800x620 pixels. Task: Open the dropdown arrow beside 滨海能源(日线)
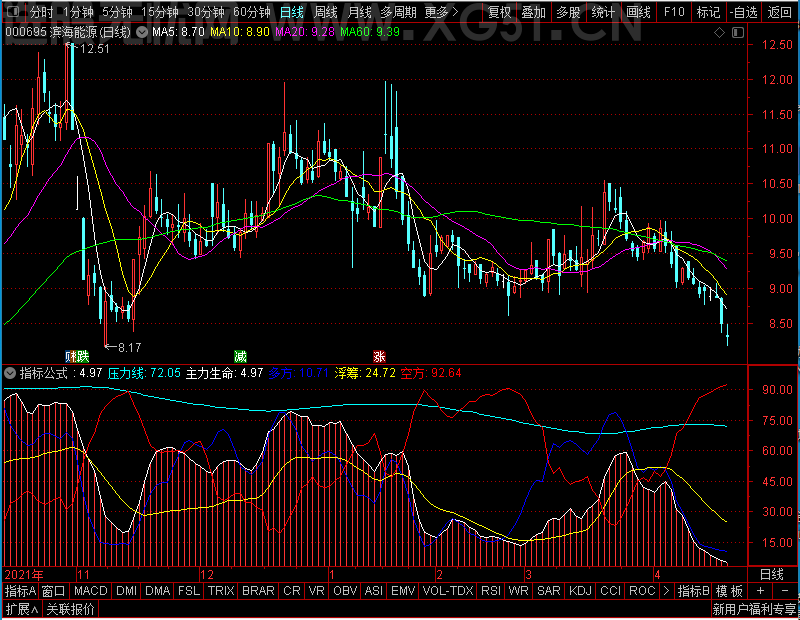pyautogui.click(x=142, y=33)
